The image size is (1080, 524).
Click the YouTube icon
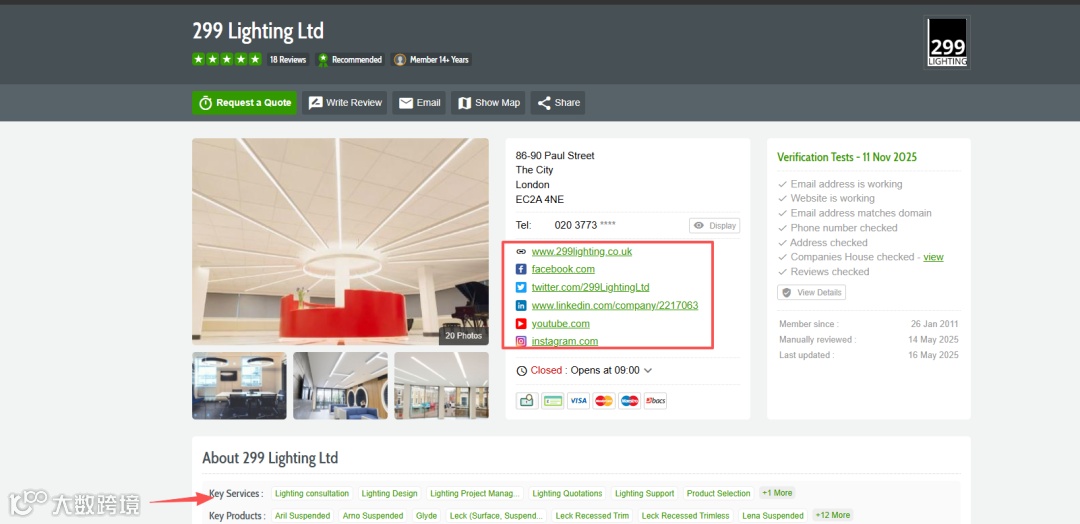(521, 324)
